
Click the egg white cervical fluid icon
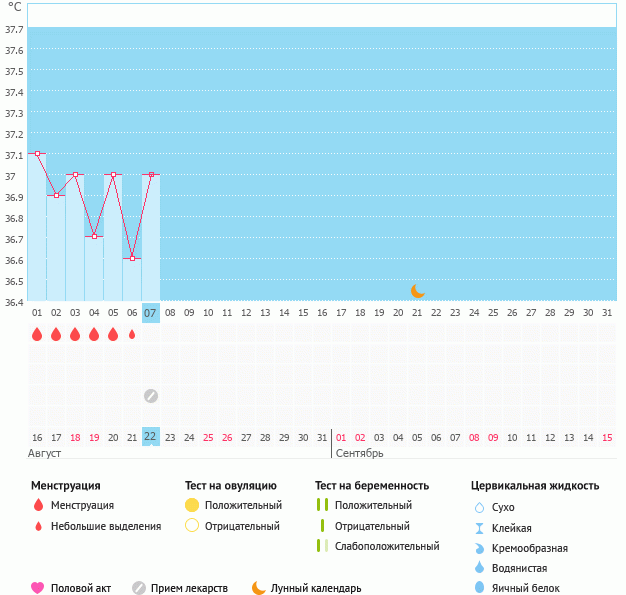(x=479, y=588)
